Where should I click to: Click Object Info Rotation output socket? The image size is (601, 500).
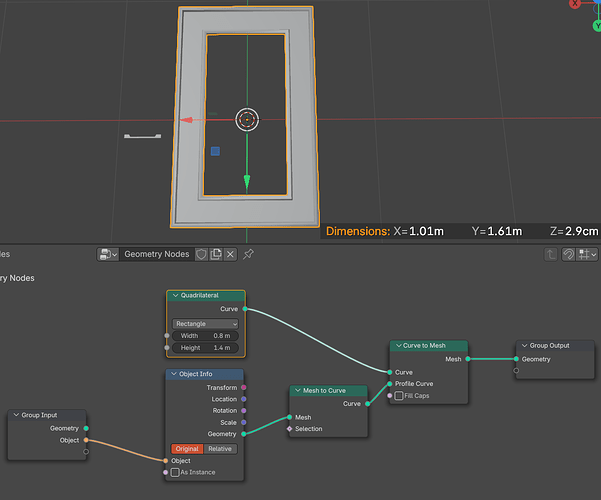244,411
